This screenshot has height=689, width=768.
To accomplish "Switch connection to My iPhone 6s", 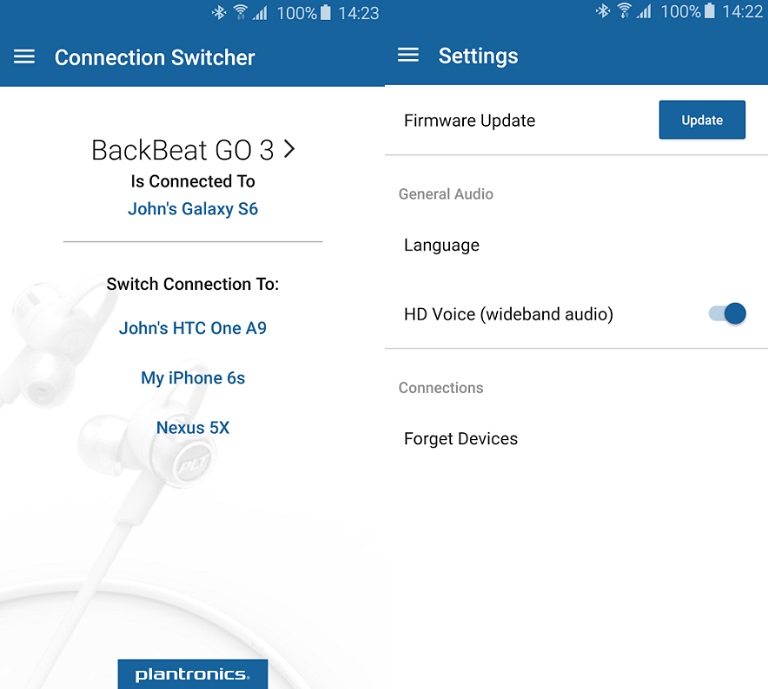I will click(x=193, y=378).
